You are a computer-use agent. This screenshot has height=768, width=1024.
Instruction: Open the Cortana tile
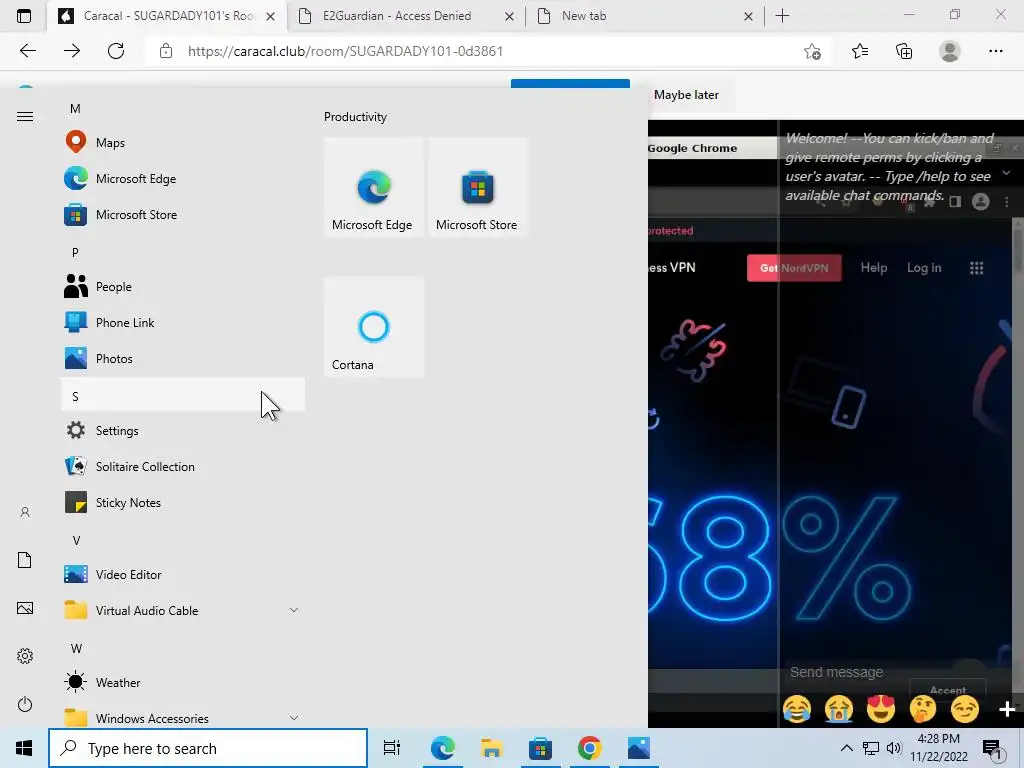click(x=374, y=327)
